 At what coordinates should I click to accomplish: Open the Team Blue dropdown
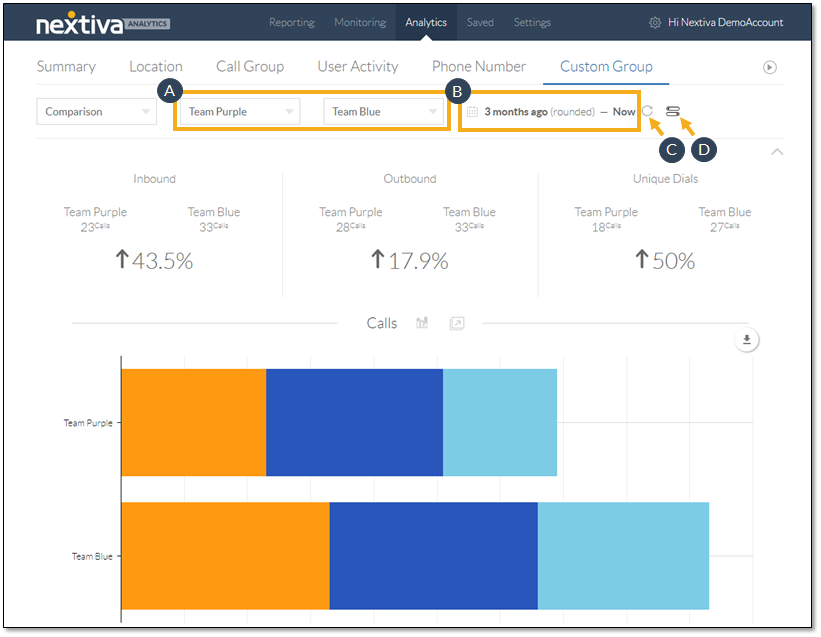click(x=384, y=111)
